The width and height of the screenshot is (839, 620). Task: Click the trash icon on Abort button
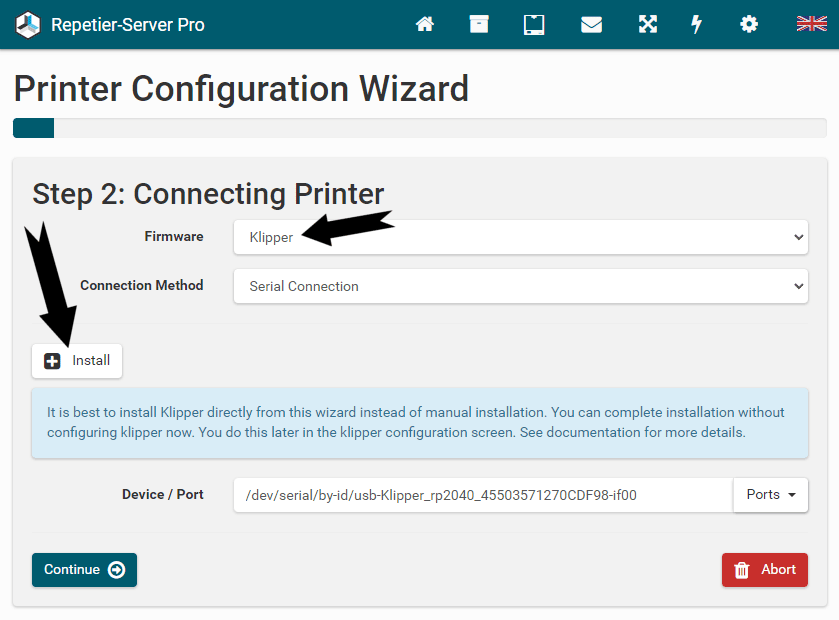tap(742, 570)
